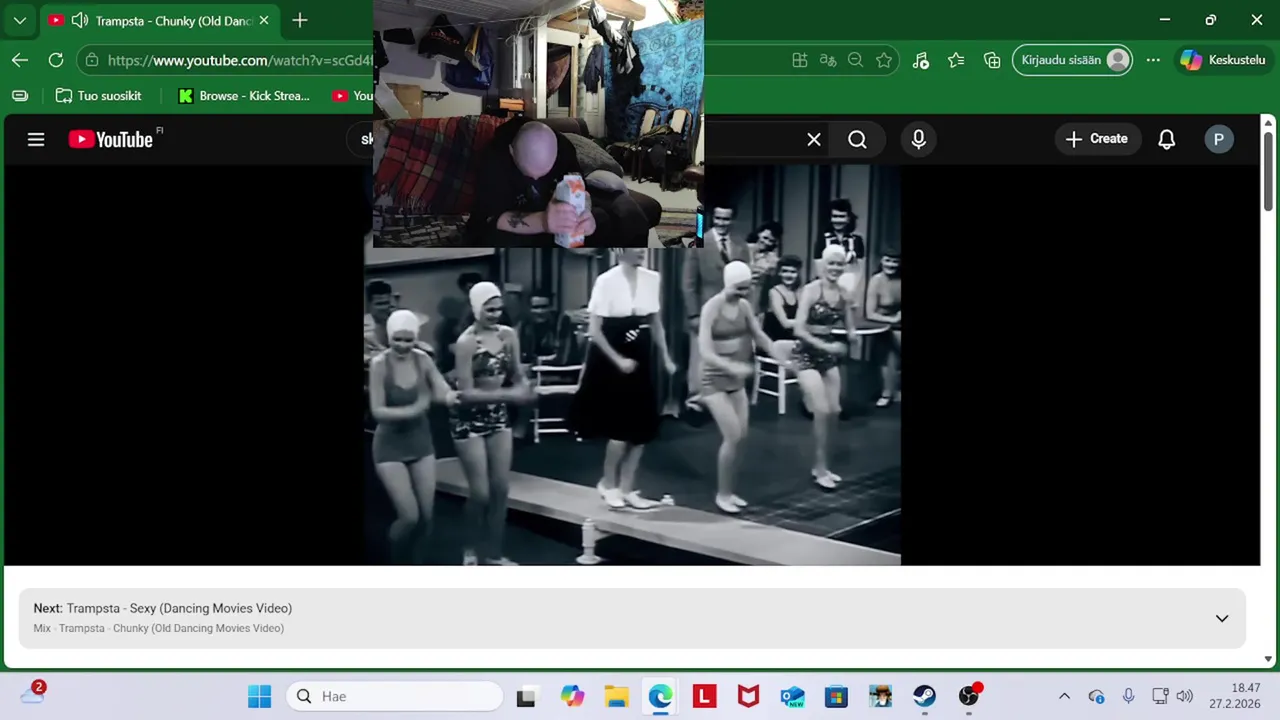Open the YouTube guide hamburger menu
This screenshot has width=1280, height=720.
coord(36,140)
